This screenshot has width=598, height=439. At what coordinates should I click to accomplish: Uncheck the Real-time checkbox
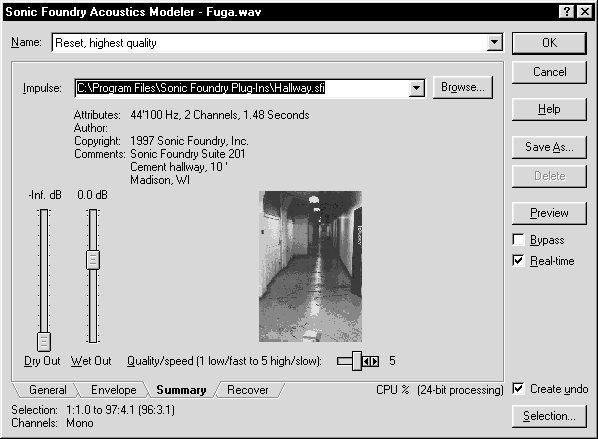[518, 261]
